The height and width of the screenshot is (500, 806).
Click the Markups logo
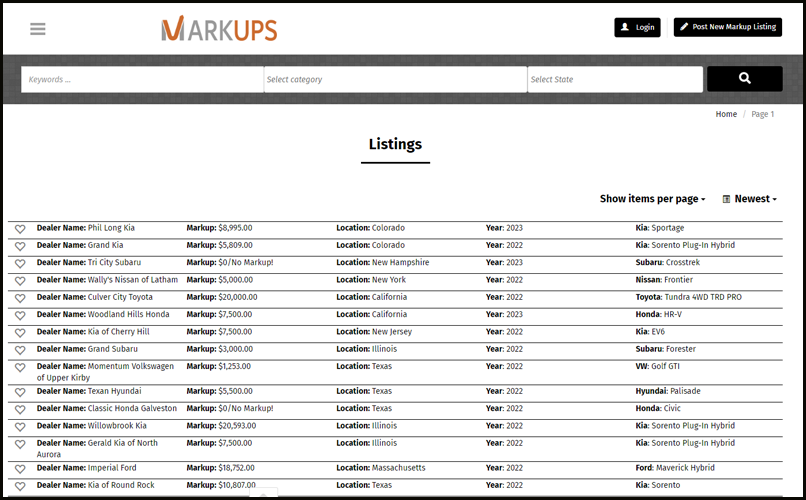[219, 29]
